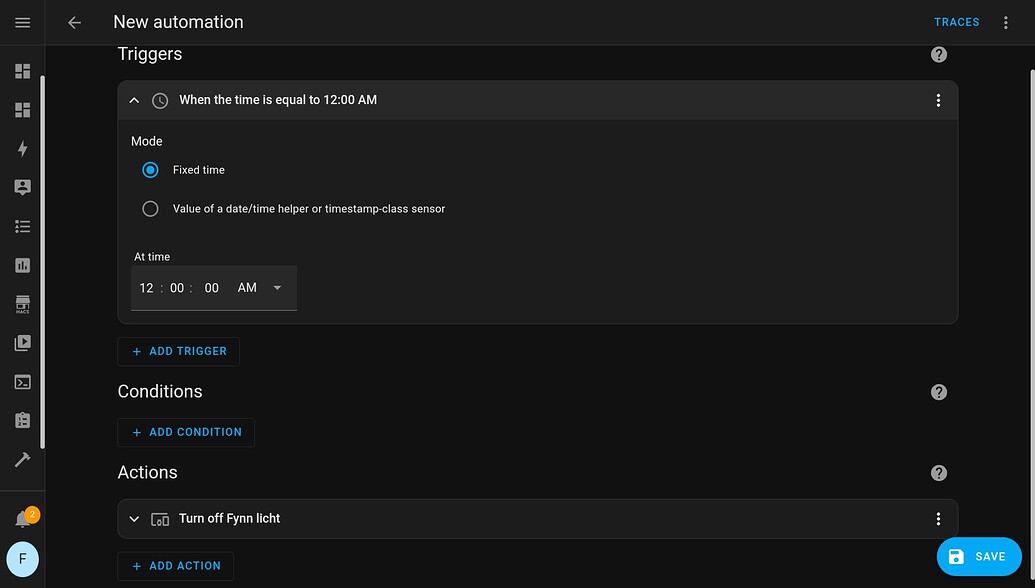Image resolution: width=1035 pixels, height=588 pixels.
Task: Open Developer Tools via the wrench icon
Action: 22,459
